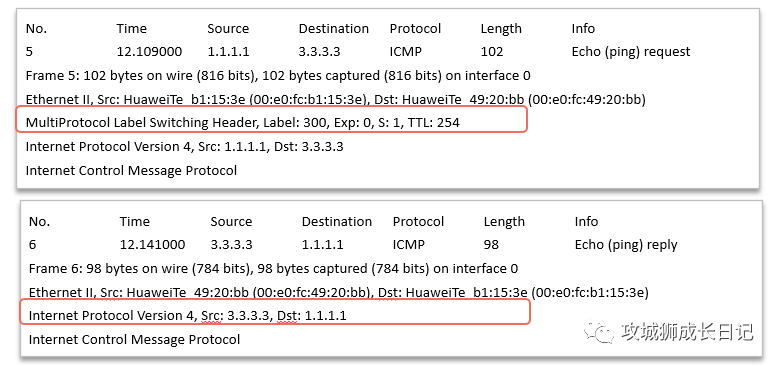Click the Length column header in bottom table
The image size is (778, 365).
pos(504,222)
